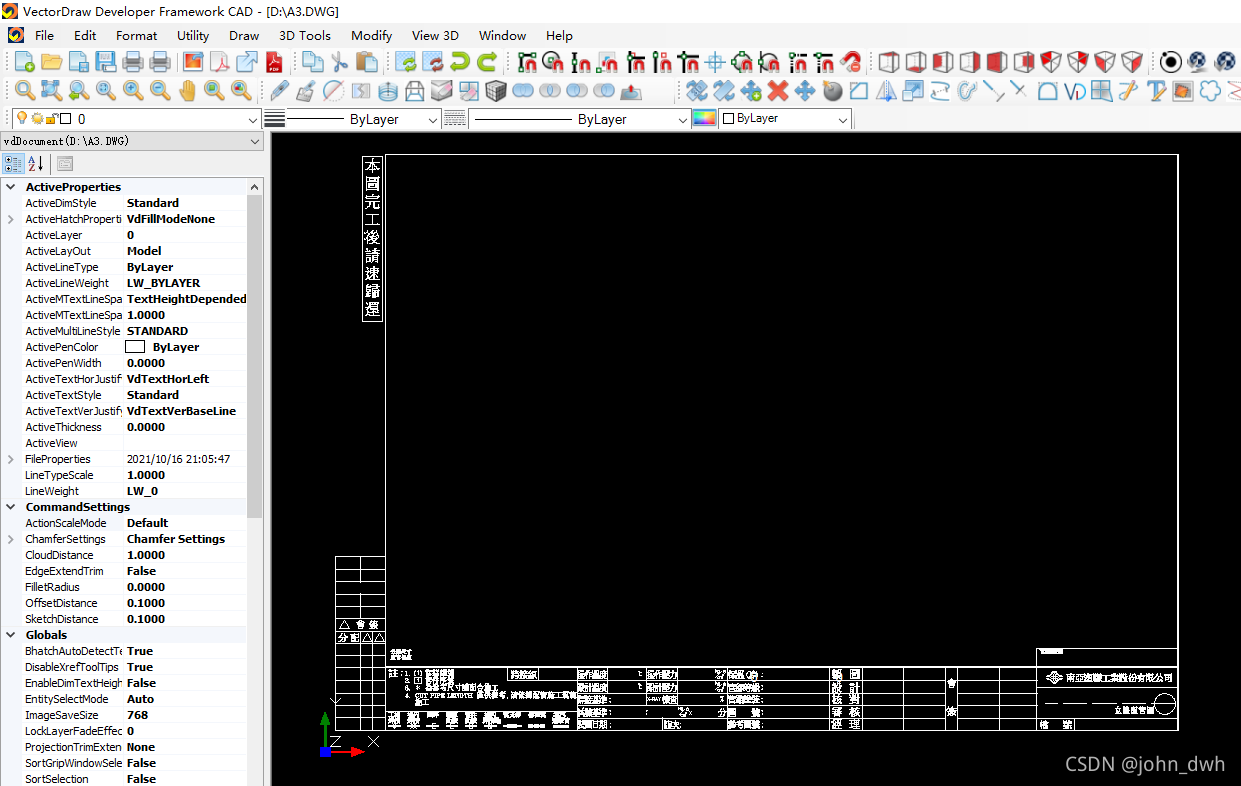Lock the current layer with the padlock
Image resolution: width=1241 pixels, height=786 pixels.
pyautogui.click(x=52, y=118)
